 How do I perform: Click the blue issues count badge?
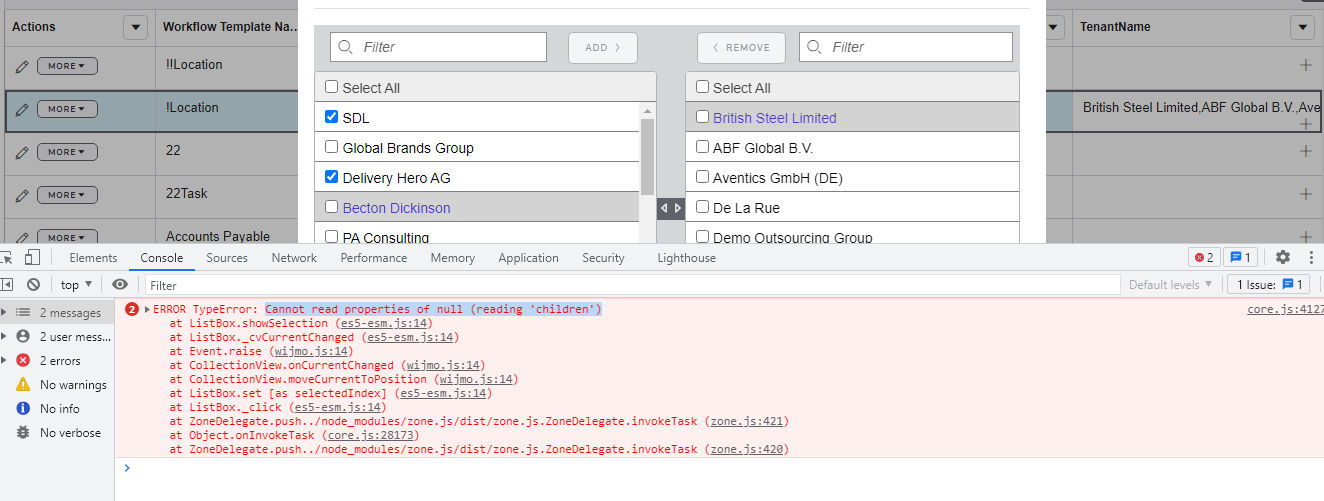point(1241,258)
